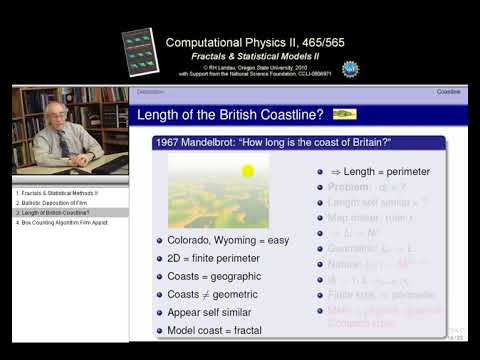Select the 'Coasts ≠ geometric' bullet
Viewport: 480px width, 360px height.
pyautogui.click(x=212, y=294)
